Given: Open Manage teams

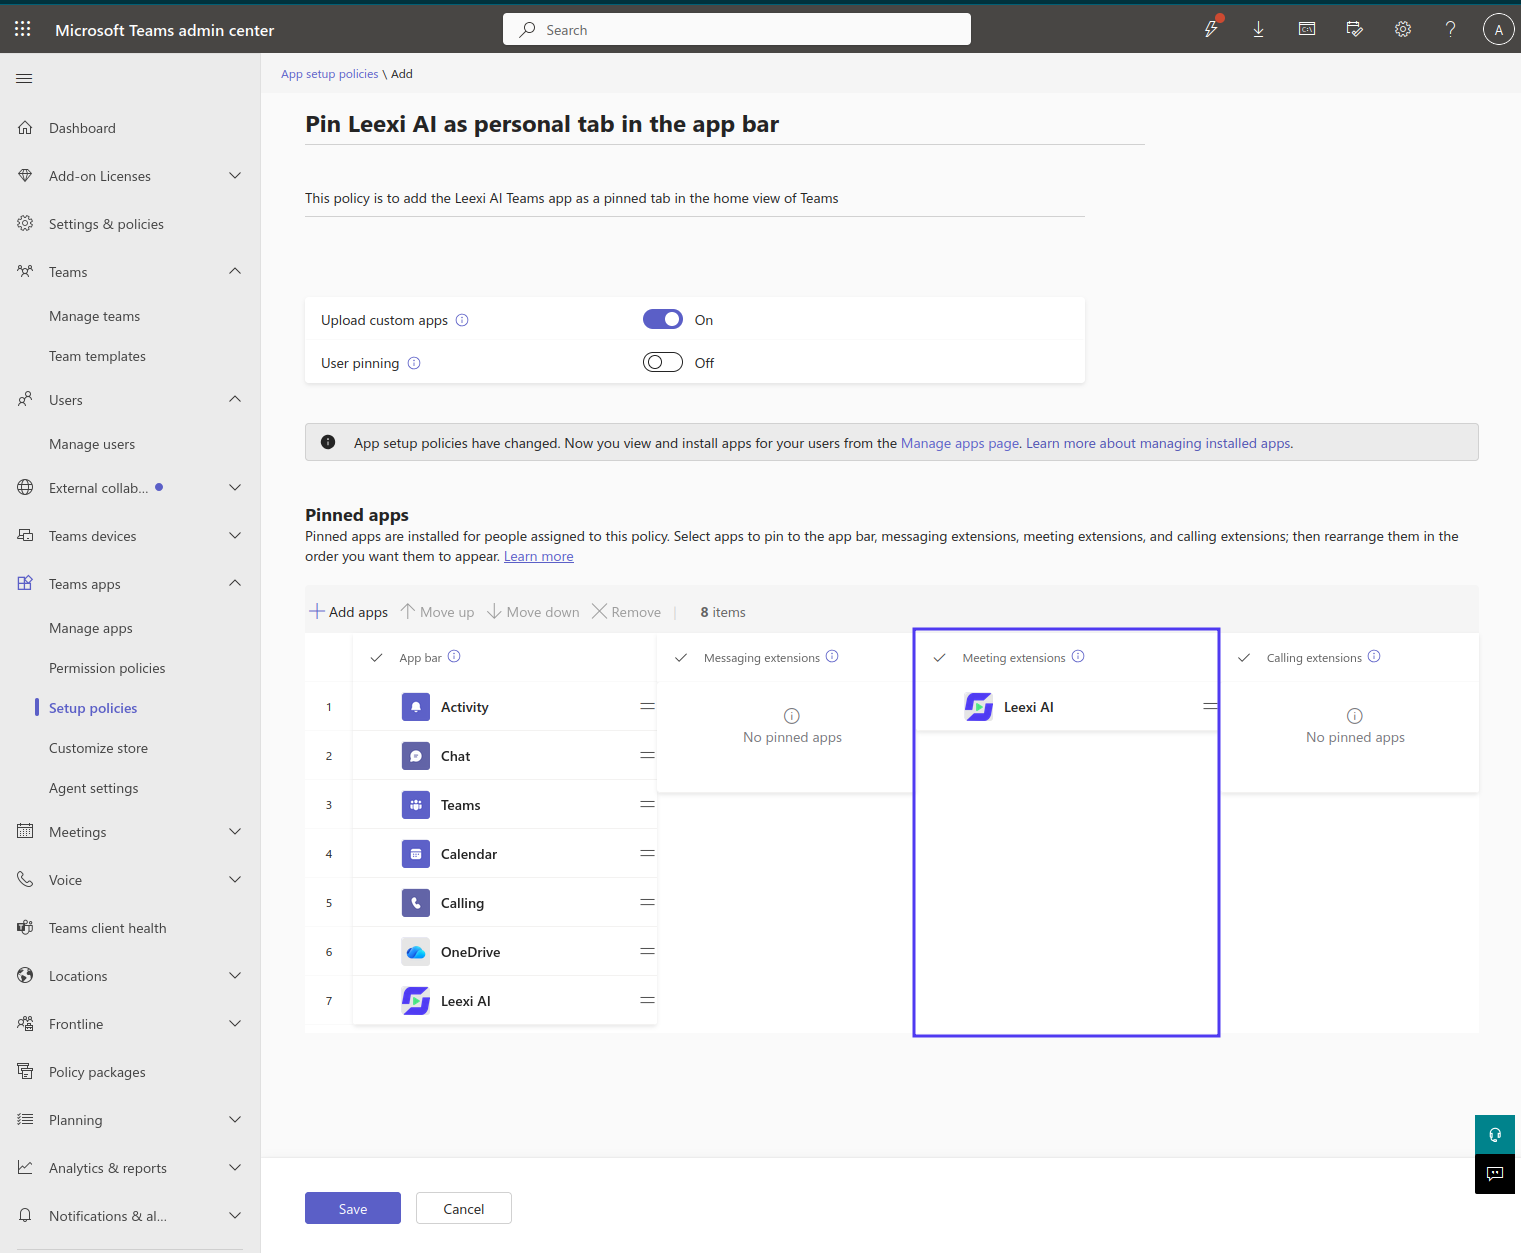Looking at the screenshot, I should 95,316.
